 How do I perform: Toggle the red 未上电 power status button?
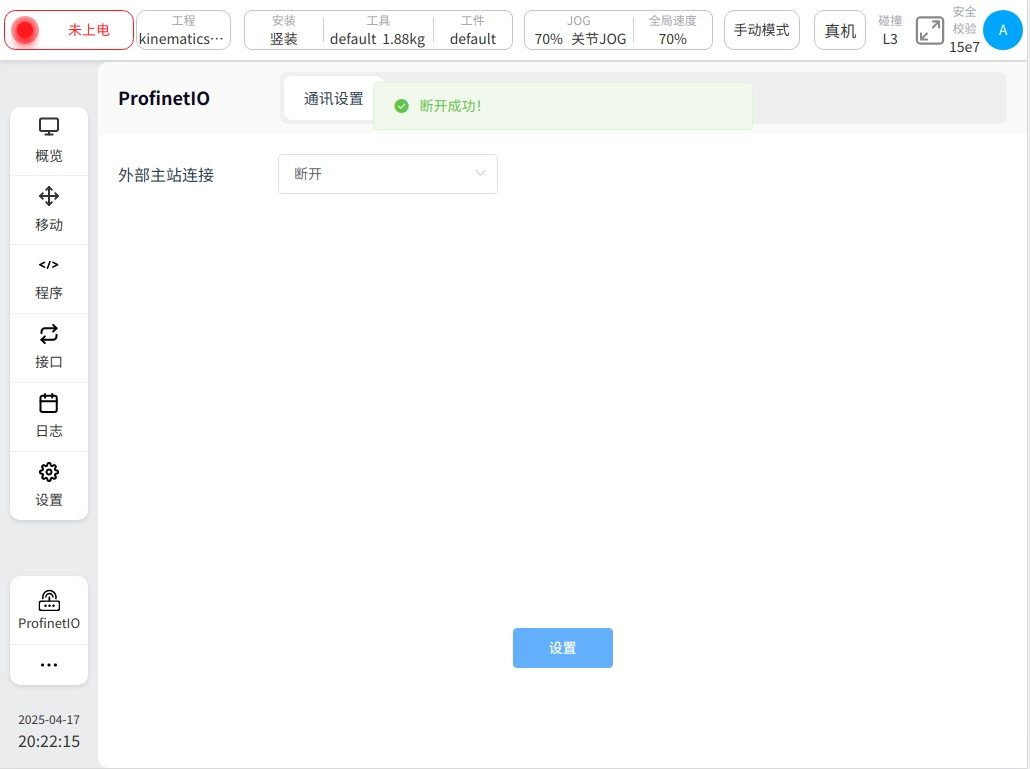tap(69, 30)
